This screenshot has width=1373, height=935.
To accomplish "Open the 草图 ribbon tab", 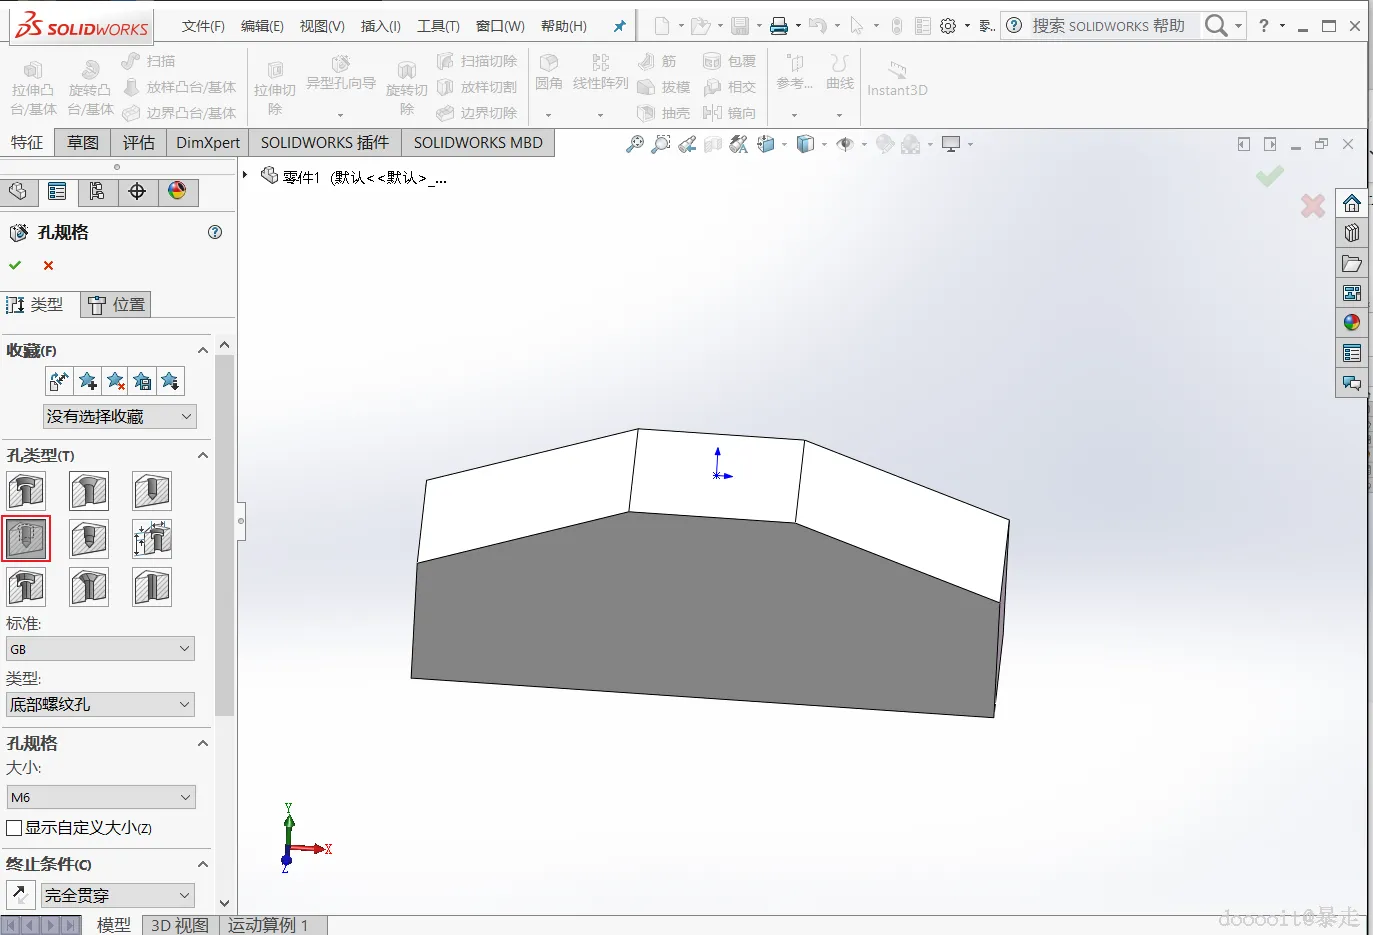I will pos(83,142).
